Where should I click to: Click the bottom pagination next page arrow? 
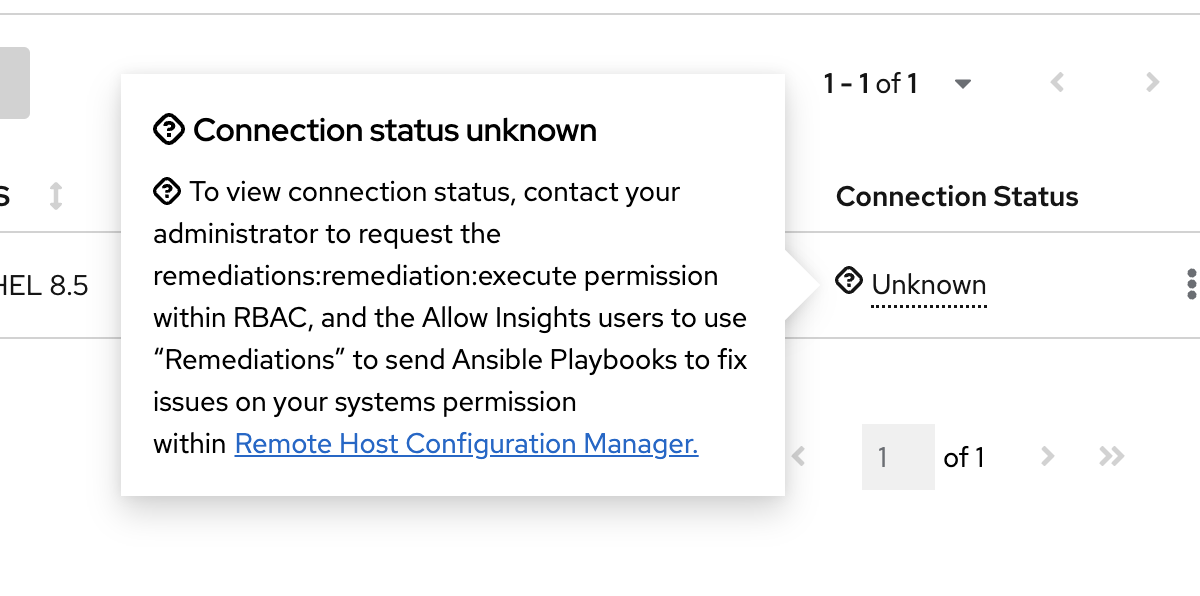pos(1047,457)
